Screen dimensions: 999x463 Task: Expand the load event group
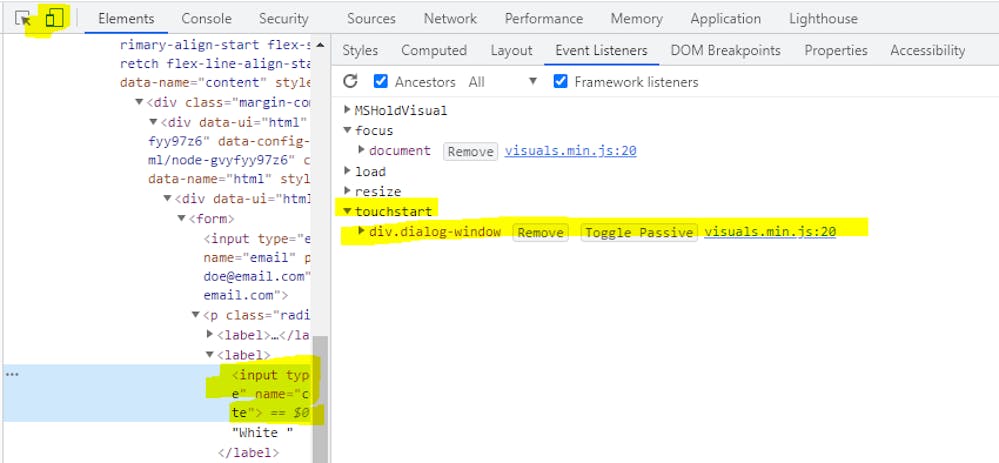click(x=348, y=171)
